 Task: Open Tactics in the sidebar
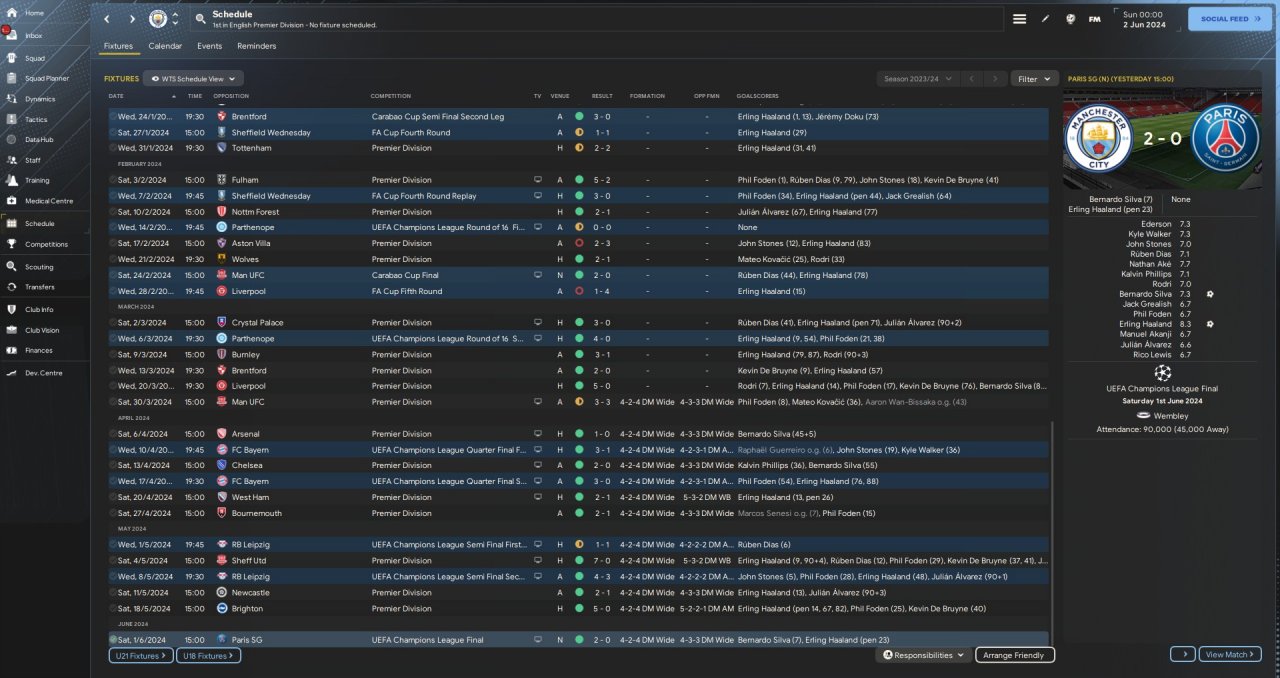click(36, 119)
